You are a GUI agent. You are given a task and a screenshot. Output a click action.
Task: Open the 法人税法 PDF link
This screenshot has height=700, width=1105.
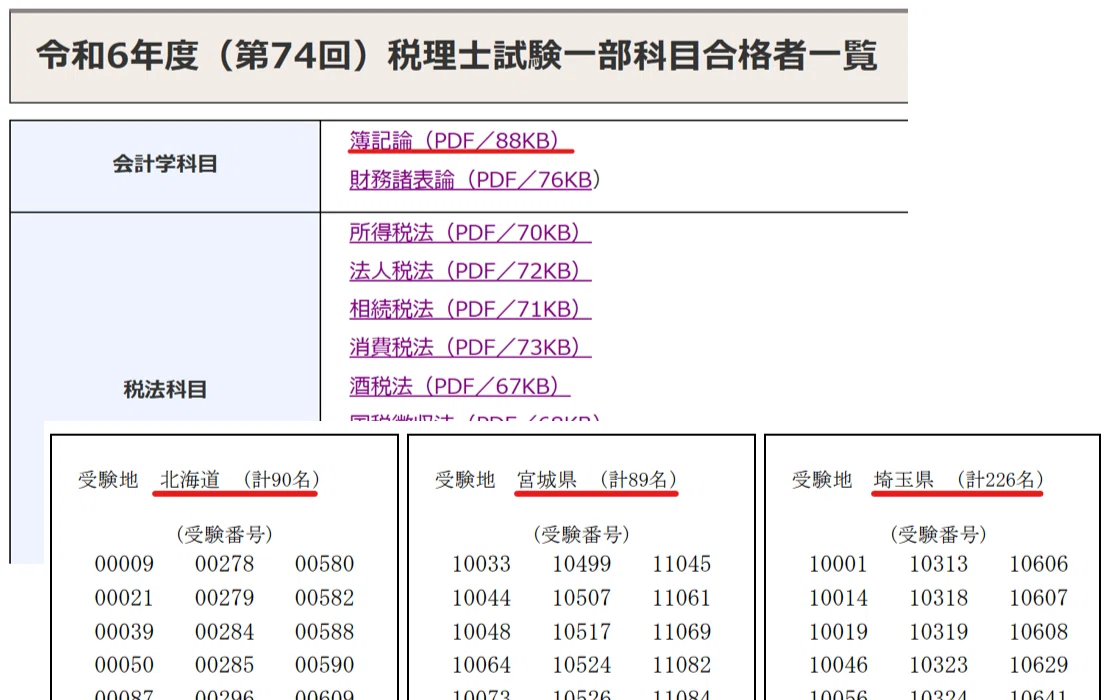pyautogui.click(x=470, y=271)
